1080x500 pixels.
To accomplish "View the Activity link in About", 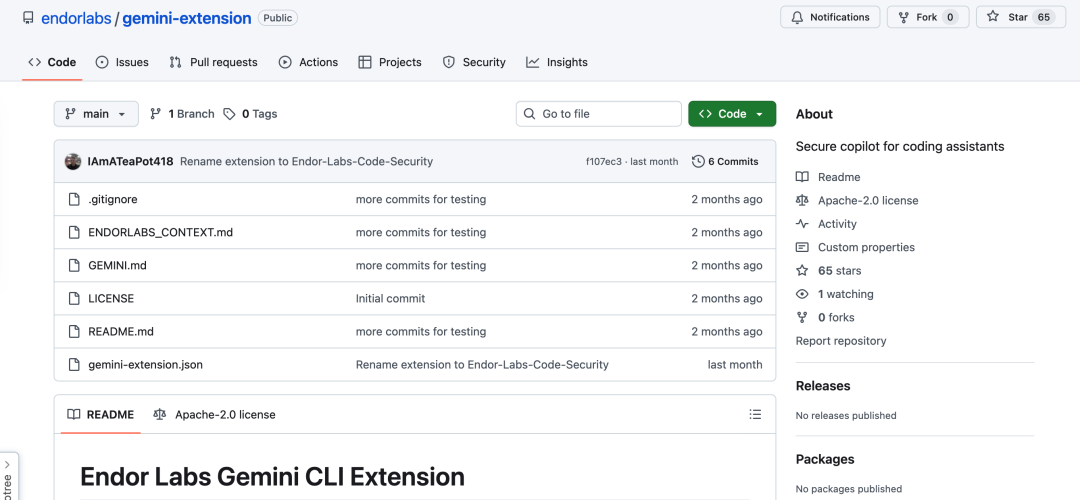I will tap(837, 224).
